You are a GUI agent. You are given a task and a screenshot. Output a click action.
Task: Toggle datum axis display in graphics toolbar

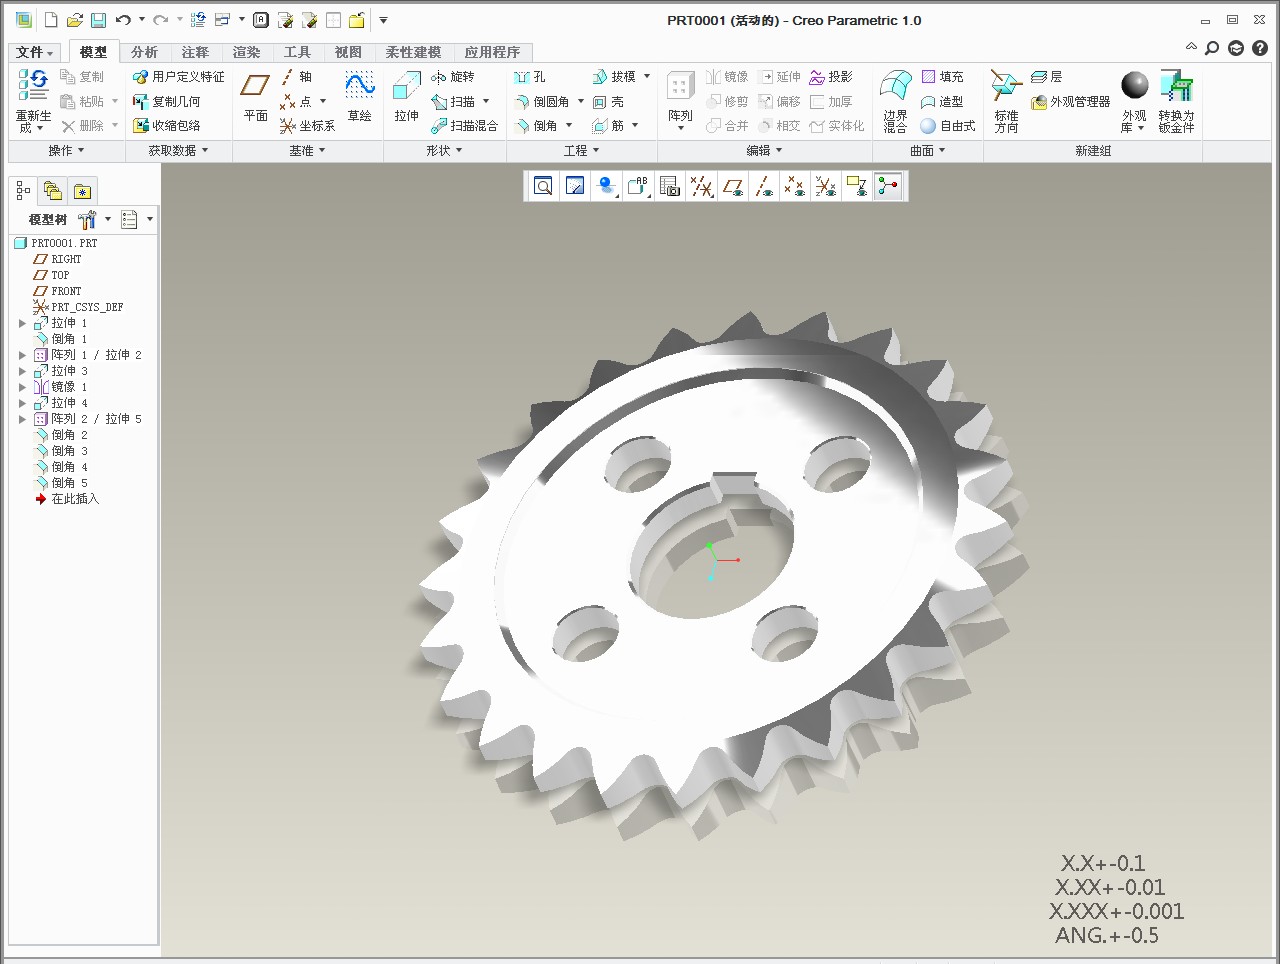(x=764, y=186)
